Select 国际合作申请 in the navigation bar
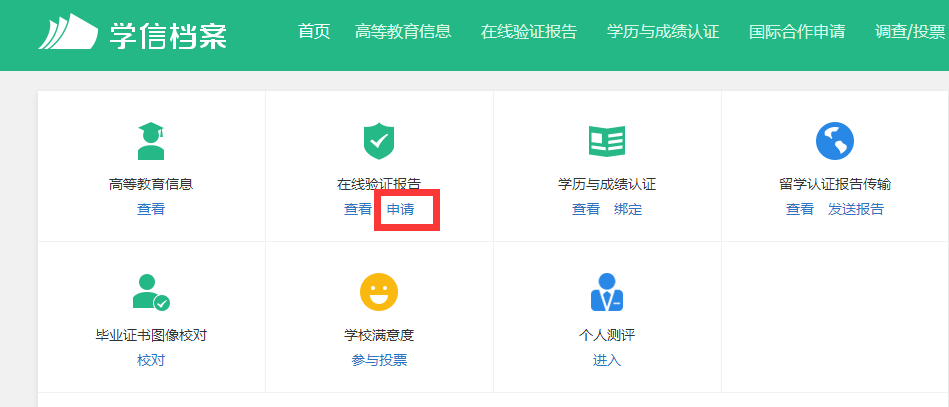 point(797,32)
